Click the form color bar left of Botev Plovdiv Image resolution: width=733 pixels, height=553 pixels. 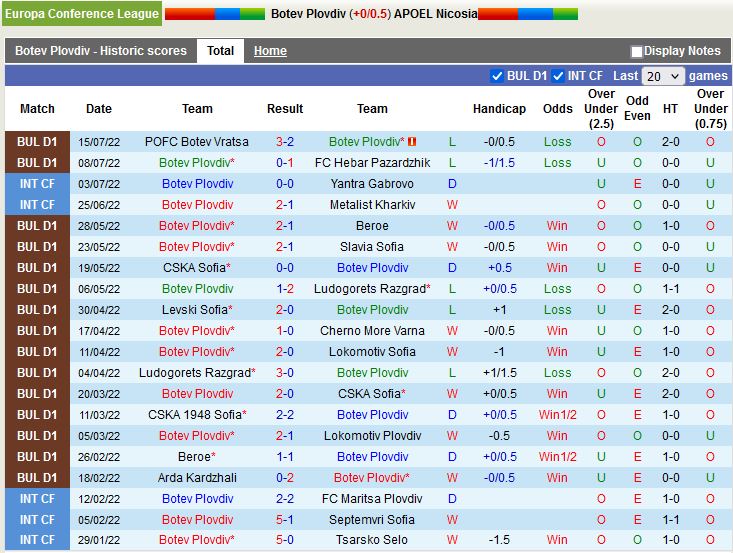[214, 14]
